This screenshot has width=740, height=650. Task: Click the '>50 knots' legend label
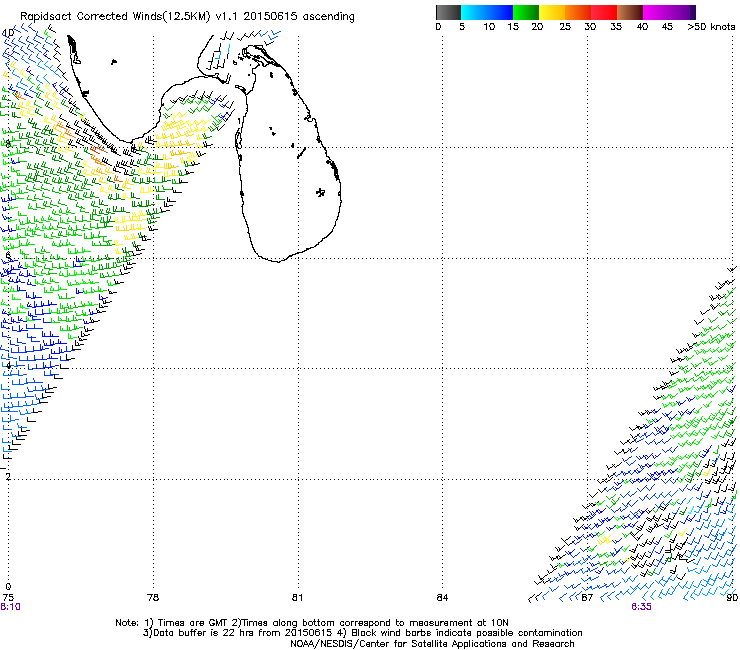point(711,27)
